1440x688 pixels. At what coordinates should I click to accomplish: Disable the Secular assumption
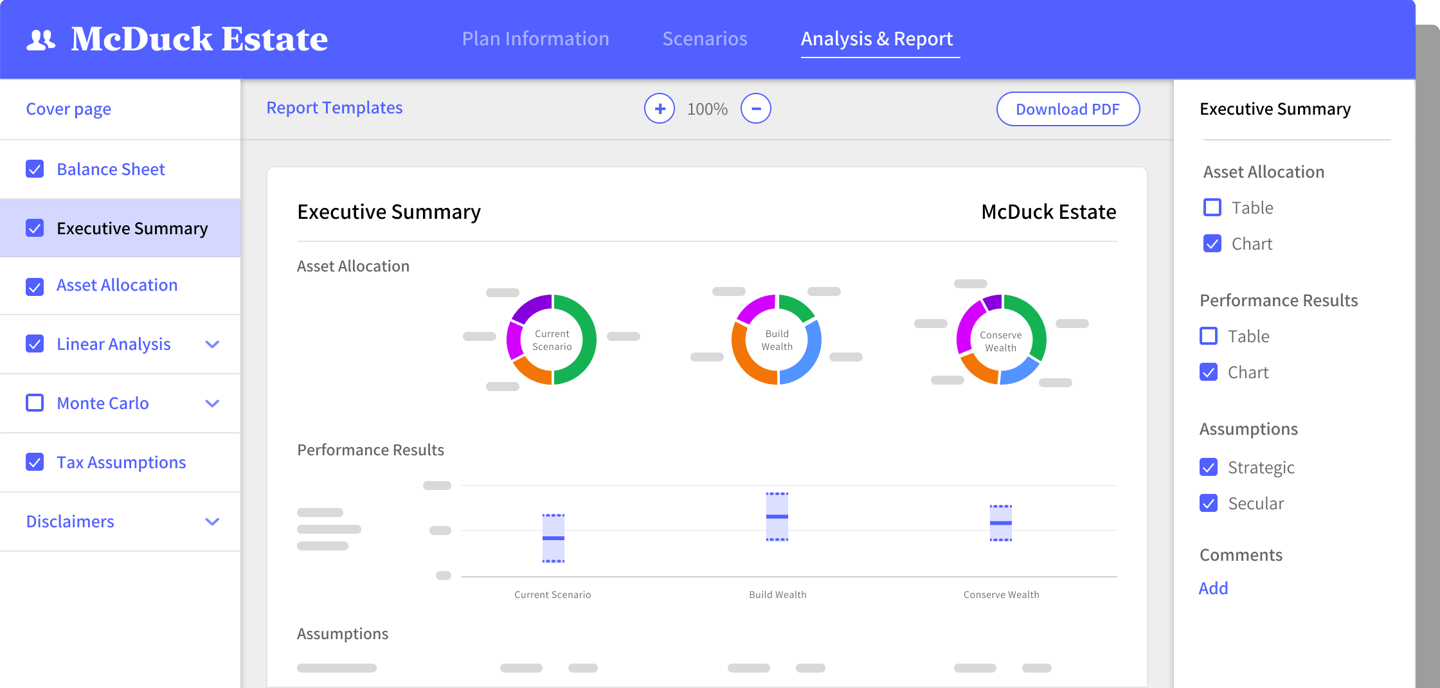pyautogui.click(x=1209, y=503)
